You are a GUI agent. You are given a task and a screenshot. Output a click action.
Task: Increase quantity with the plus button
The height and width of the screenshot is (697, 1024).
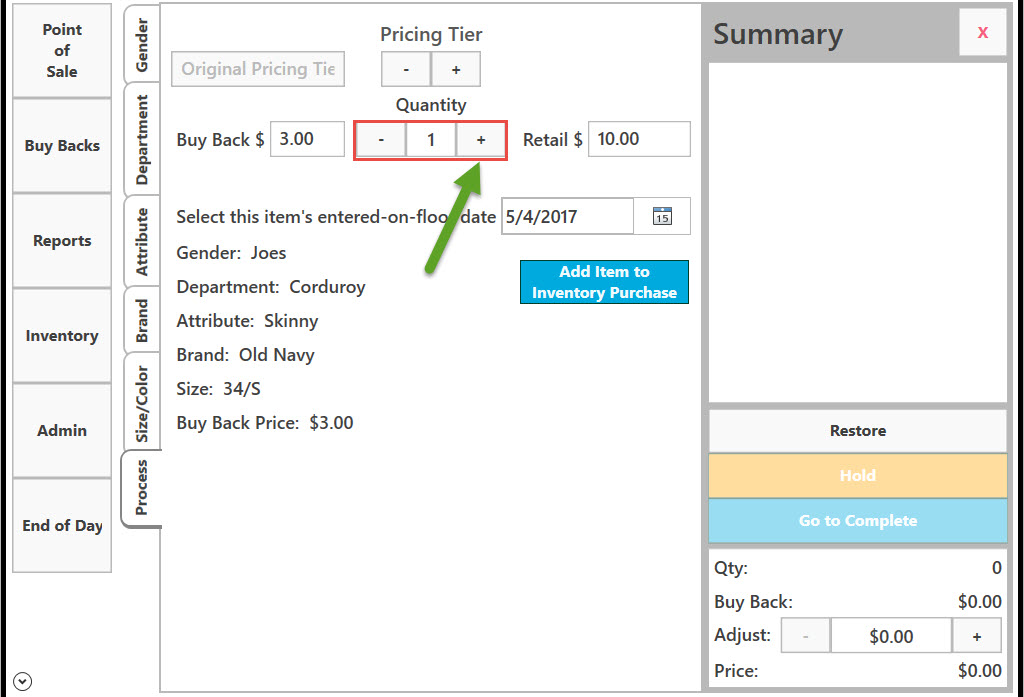481,140
